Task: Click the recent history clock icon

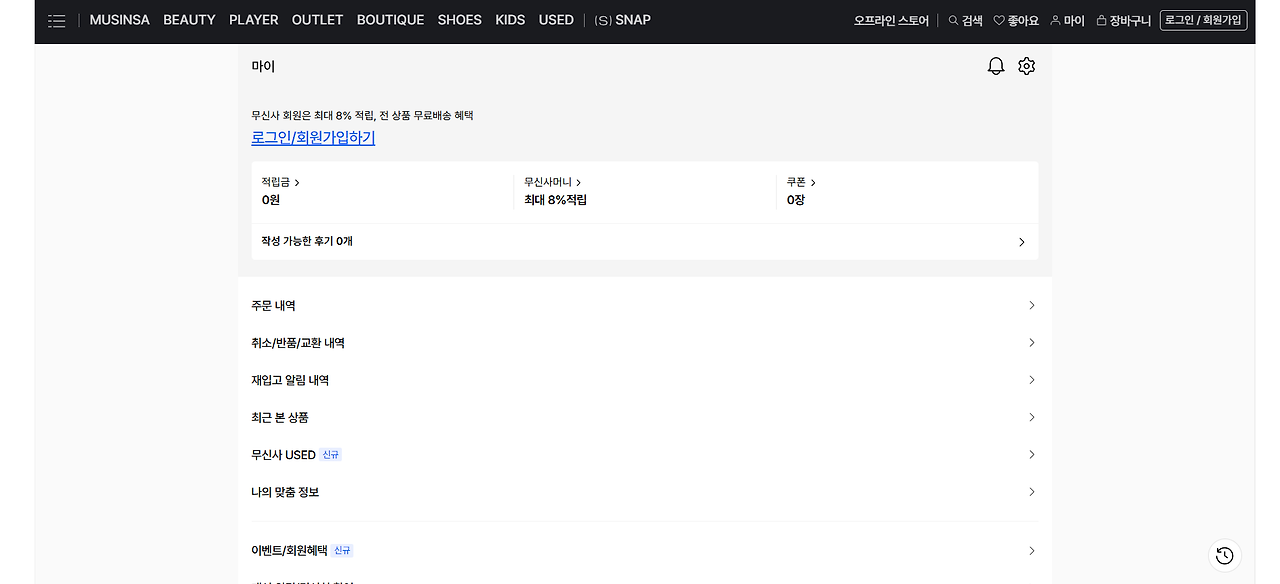Action: 1225,556
